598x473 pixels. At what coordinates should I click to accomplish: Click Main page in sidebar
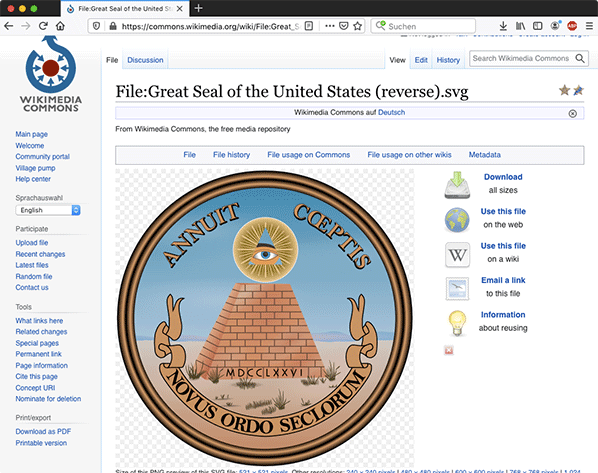tap(32, 134)
